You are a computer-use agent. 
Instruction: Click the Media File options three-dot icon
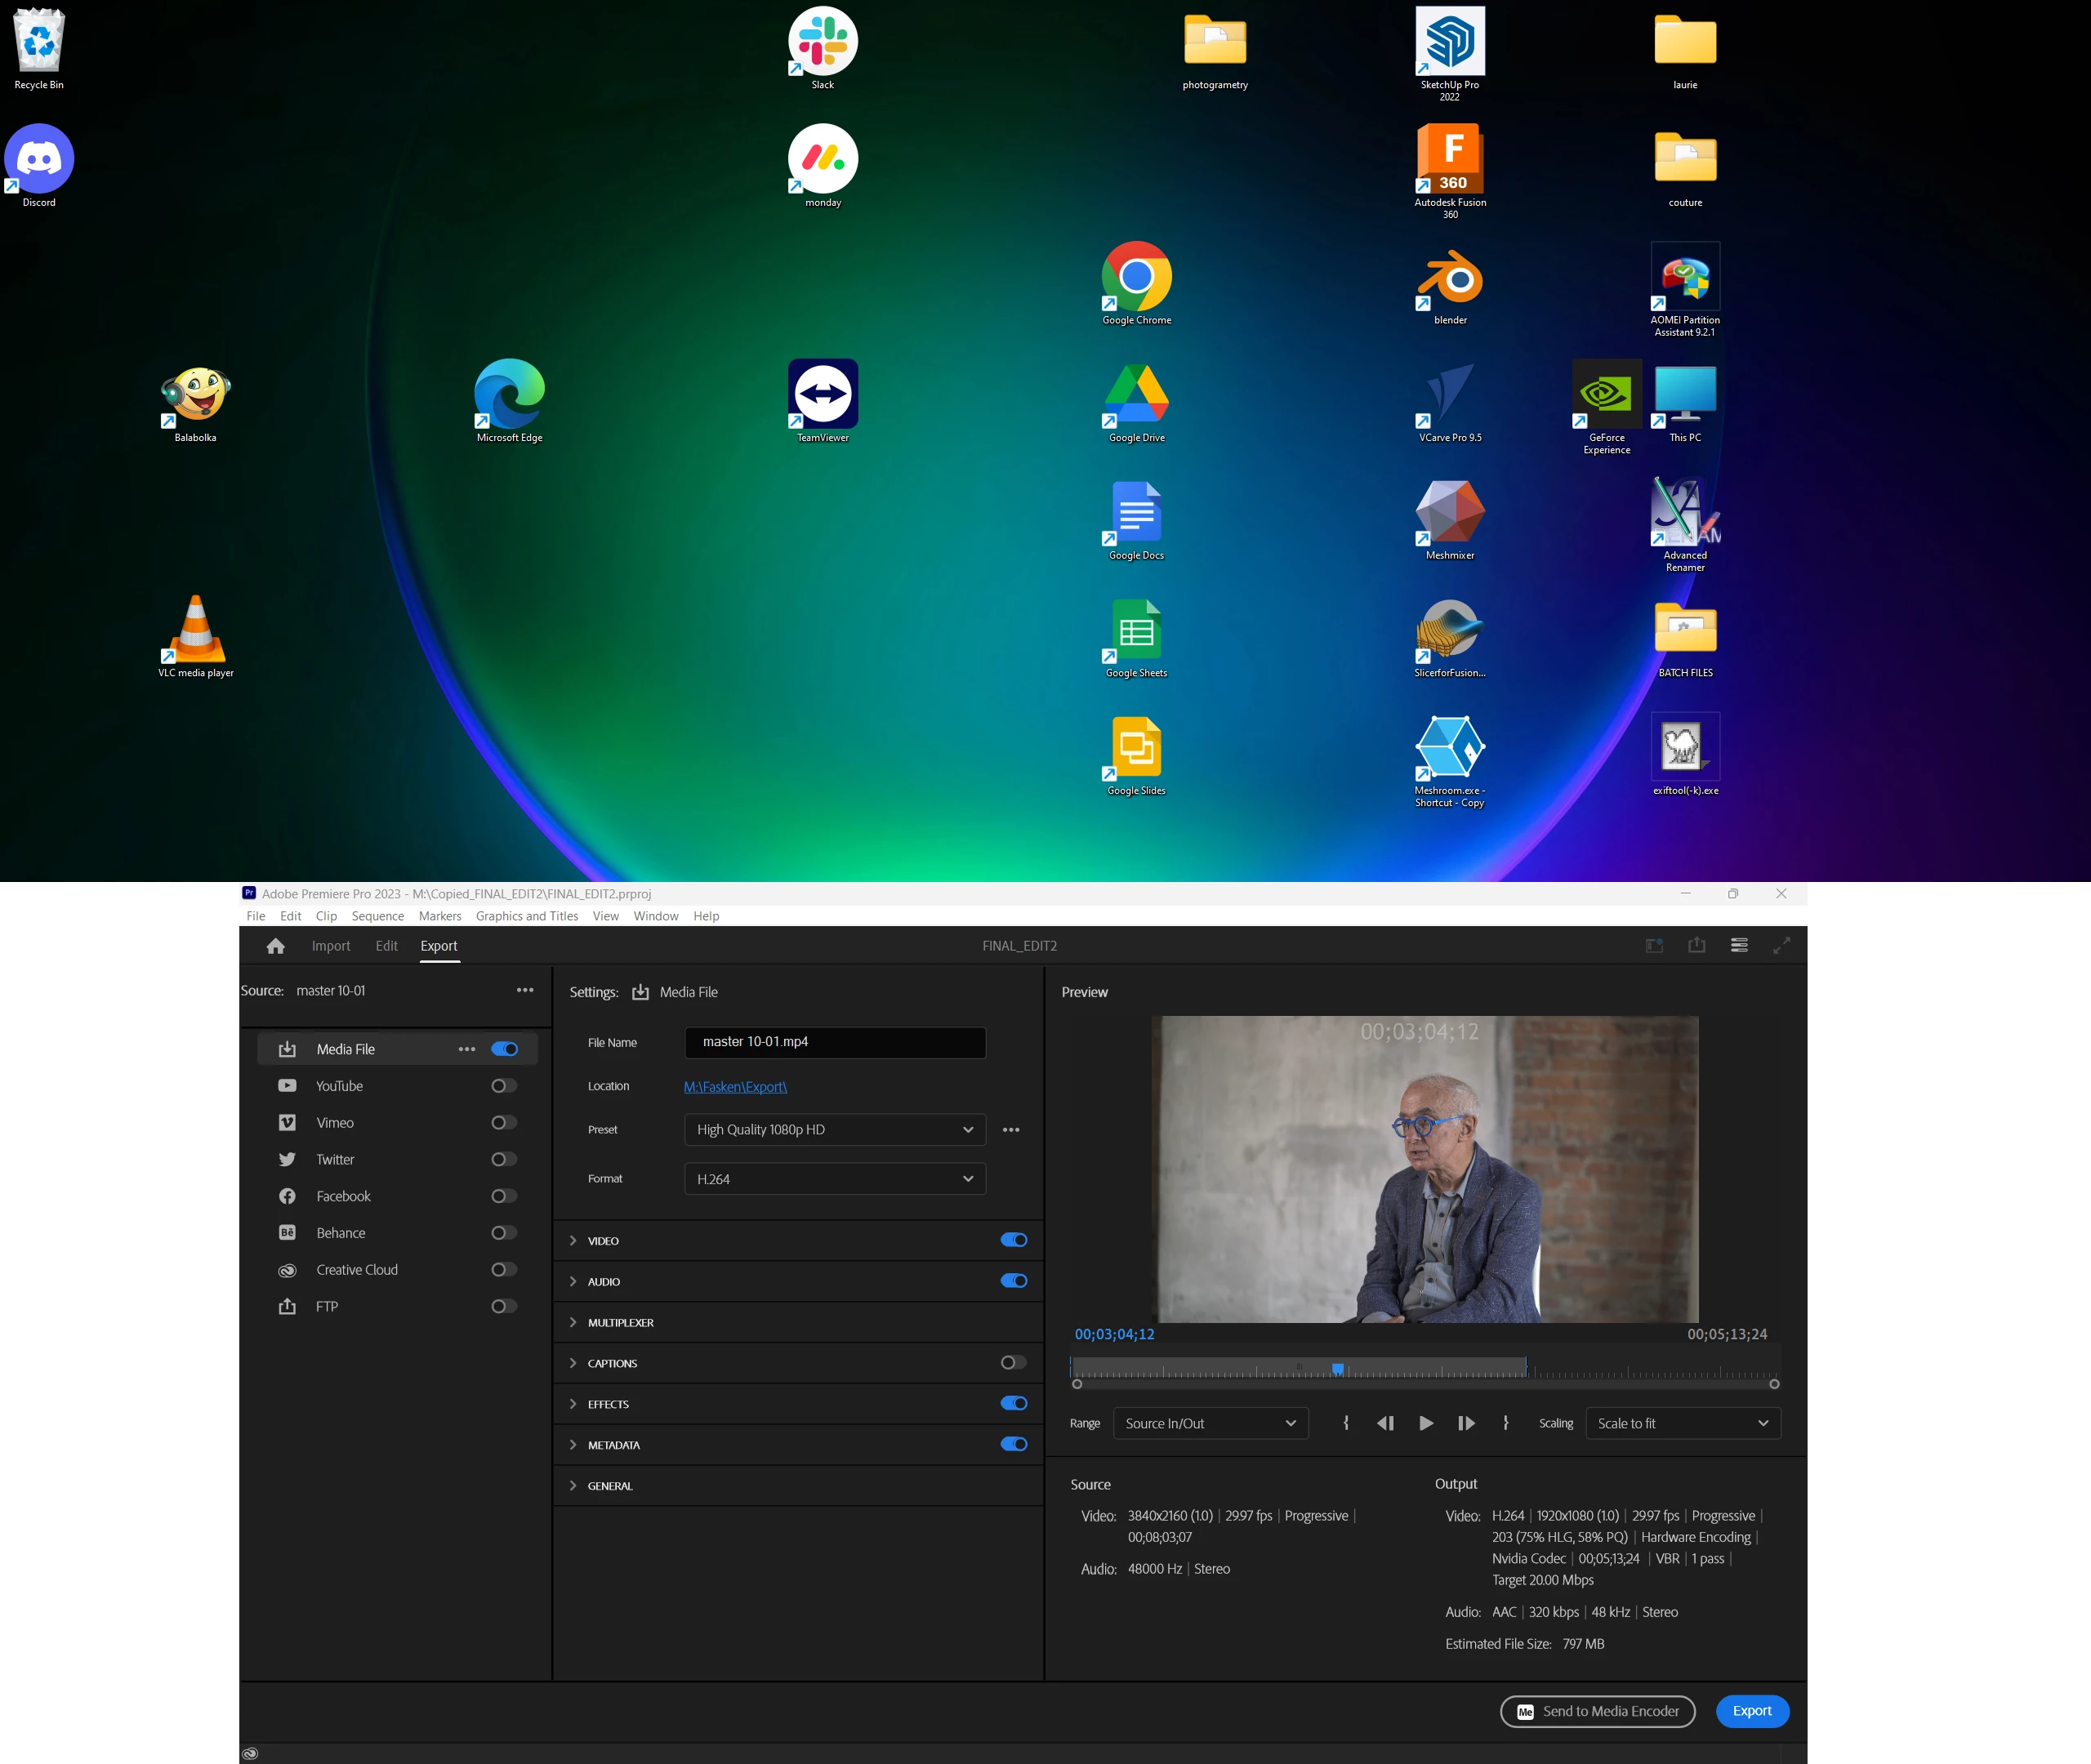466,1049
